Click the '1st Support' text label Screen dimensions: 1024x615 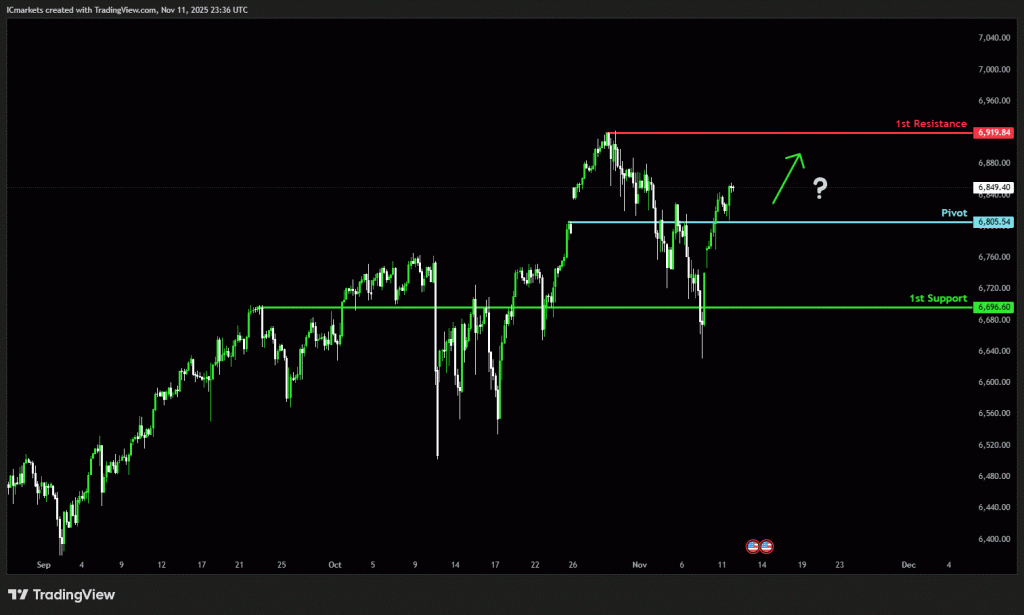(x=937, y=298)
